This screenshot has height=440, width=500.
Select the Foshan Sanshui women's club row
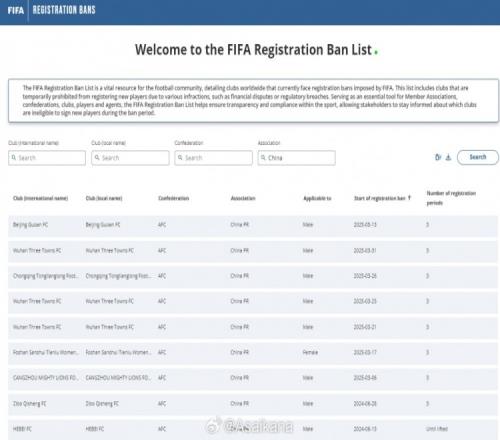[253, 352]
